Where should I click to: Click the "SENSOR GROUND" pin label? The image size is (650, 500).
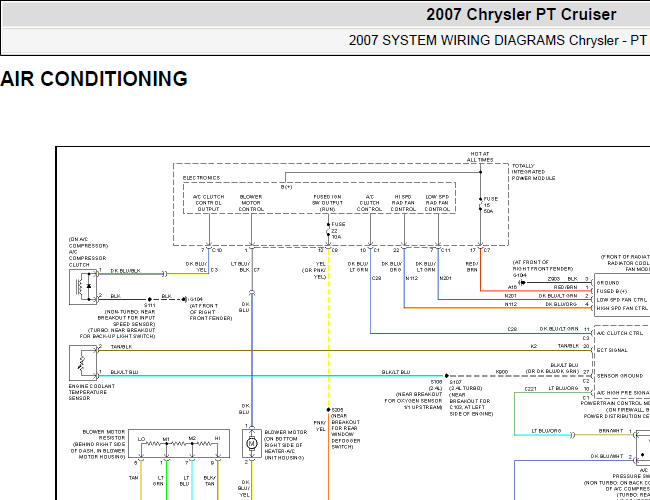coord(620,376)
